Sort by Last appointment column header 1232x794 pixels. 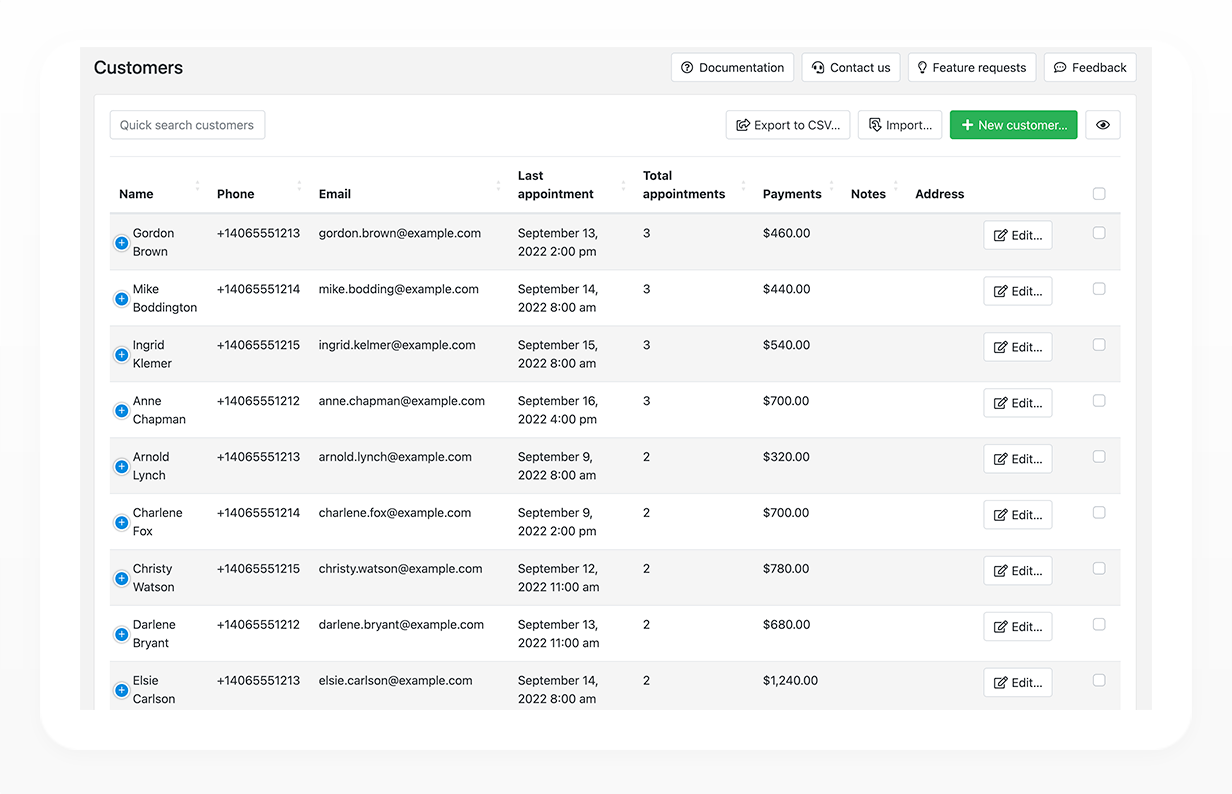pyautogui.click(x=556, y=185)
